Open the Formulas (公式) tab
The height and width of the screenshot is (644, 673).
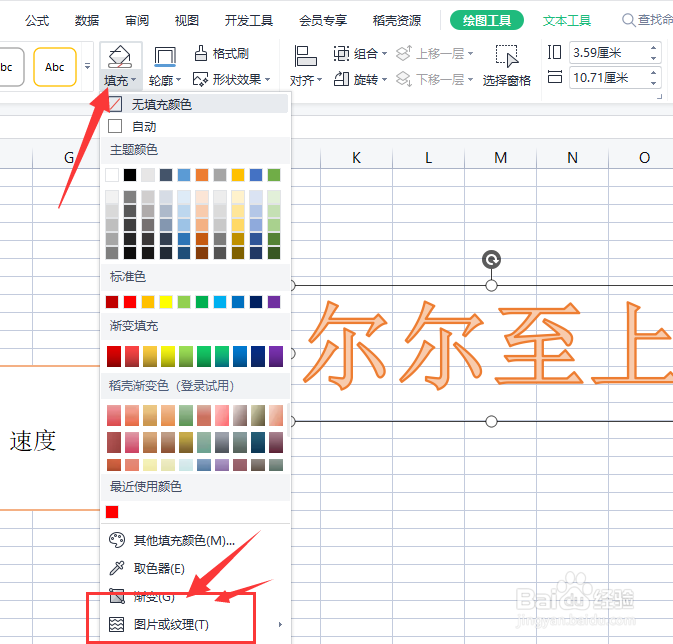(37, 20)
